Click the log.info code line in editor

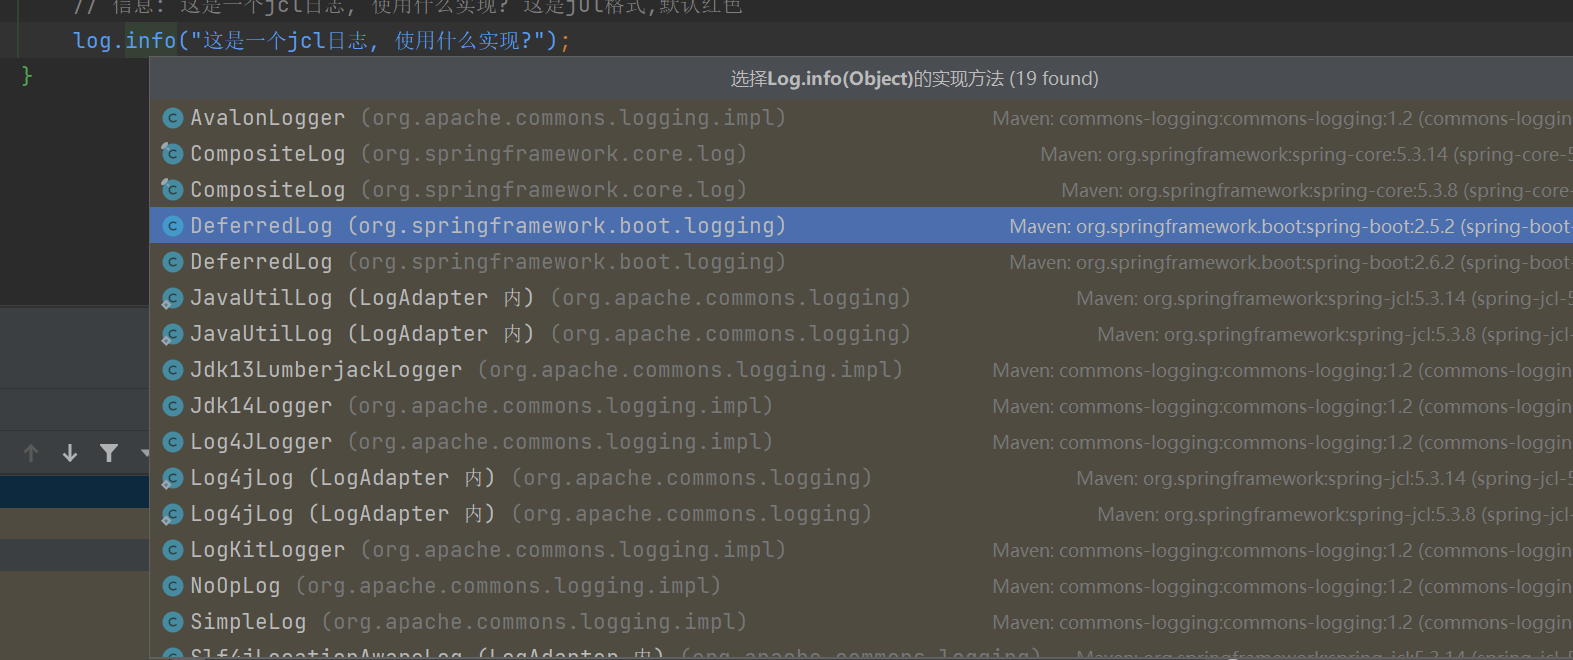click(322, 41)
